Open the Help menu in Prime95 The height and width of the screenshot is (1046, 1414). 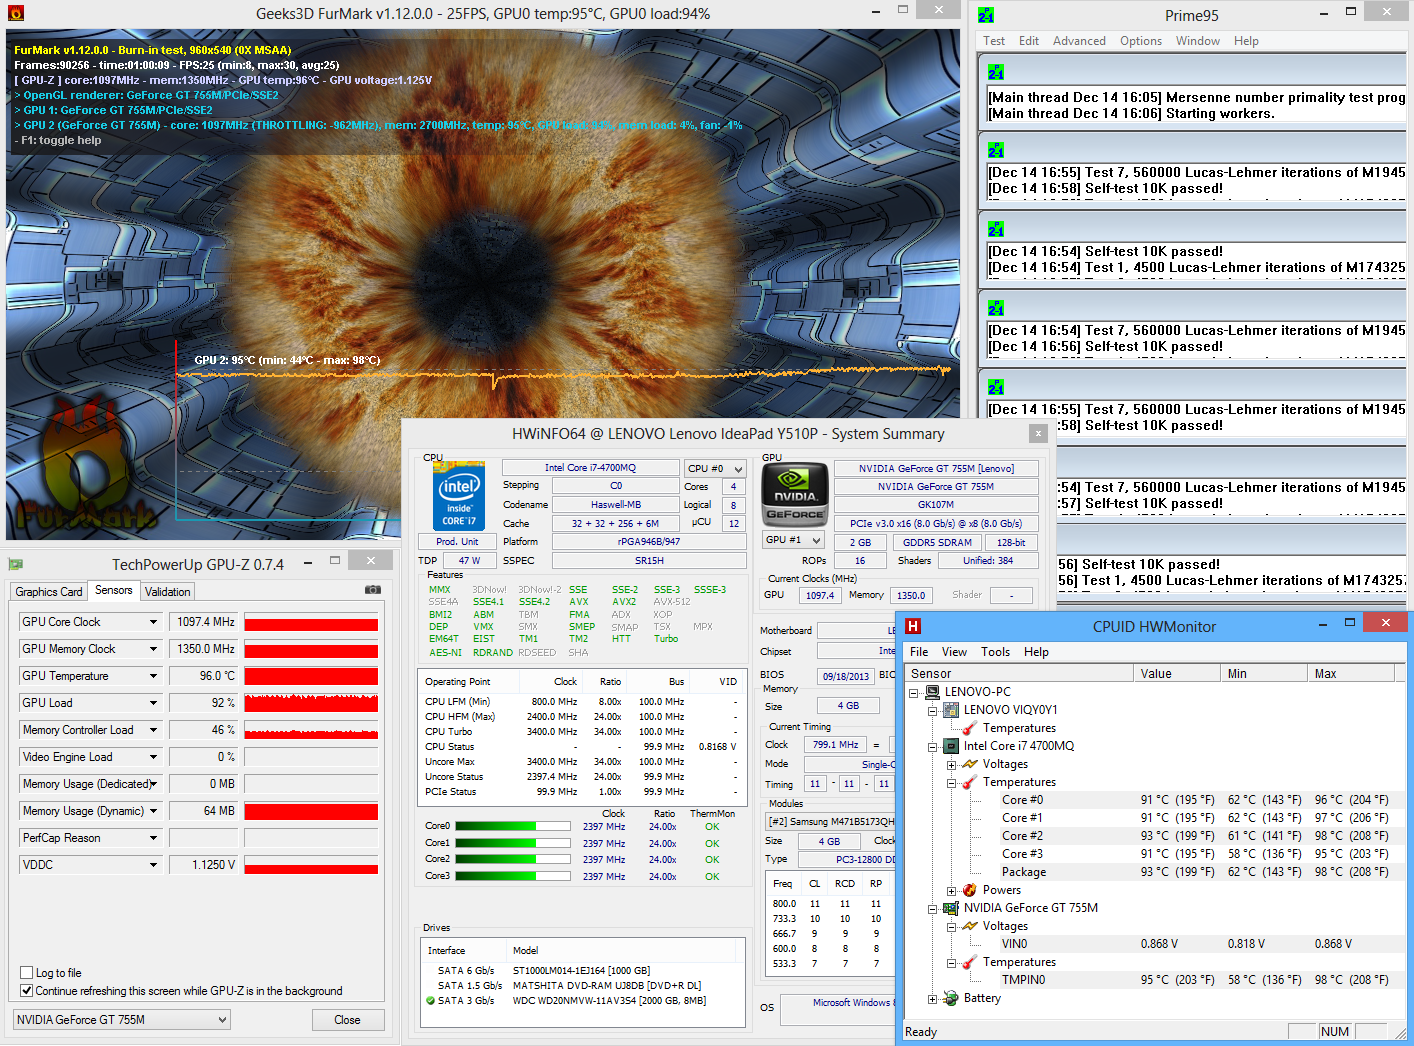1246,41
